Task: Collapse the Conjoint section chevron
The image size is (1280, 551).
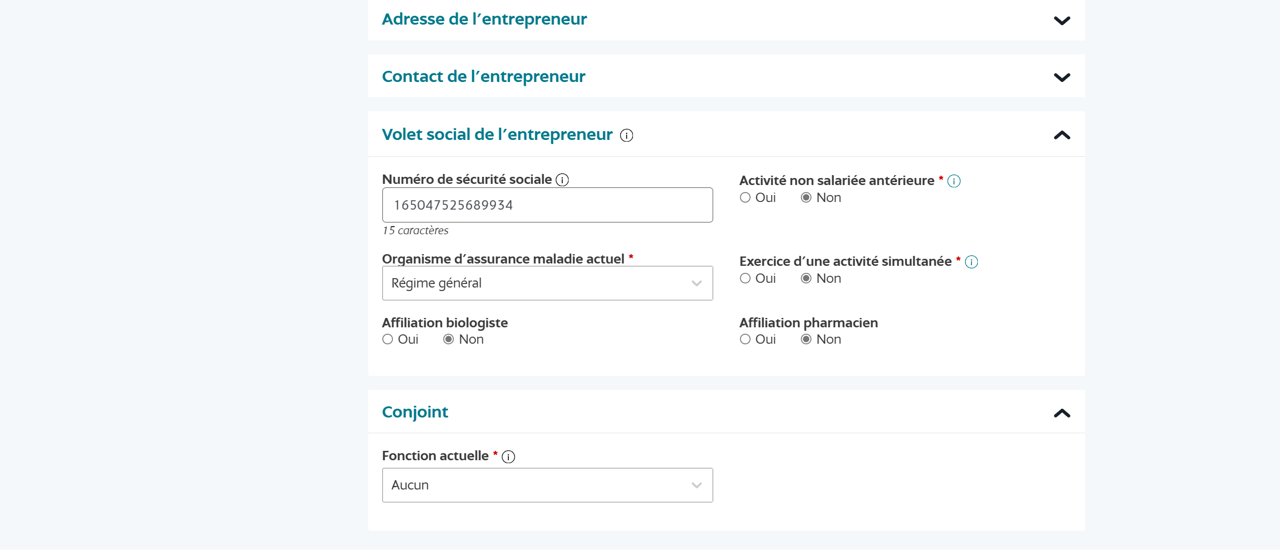Action: point(1062,413)
